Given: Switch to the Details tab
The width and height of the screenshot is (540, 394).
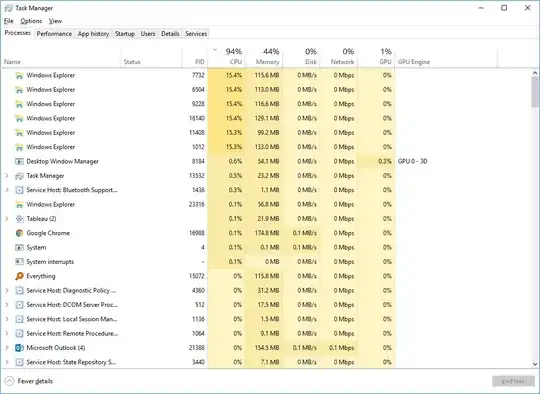Looking at the screenshot, I should click(170, 34).
